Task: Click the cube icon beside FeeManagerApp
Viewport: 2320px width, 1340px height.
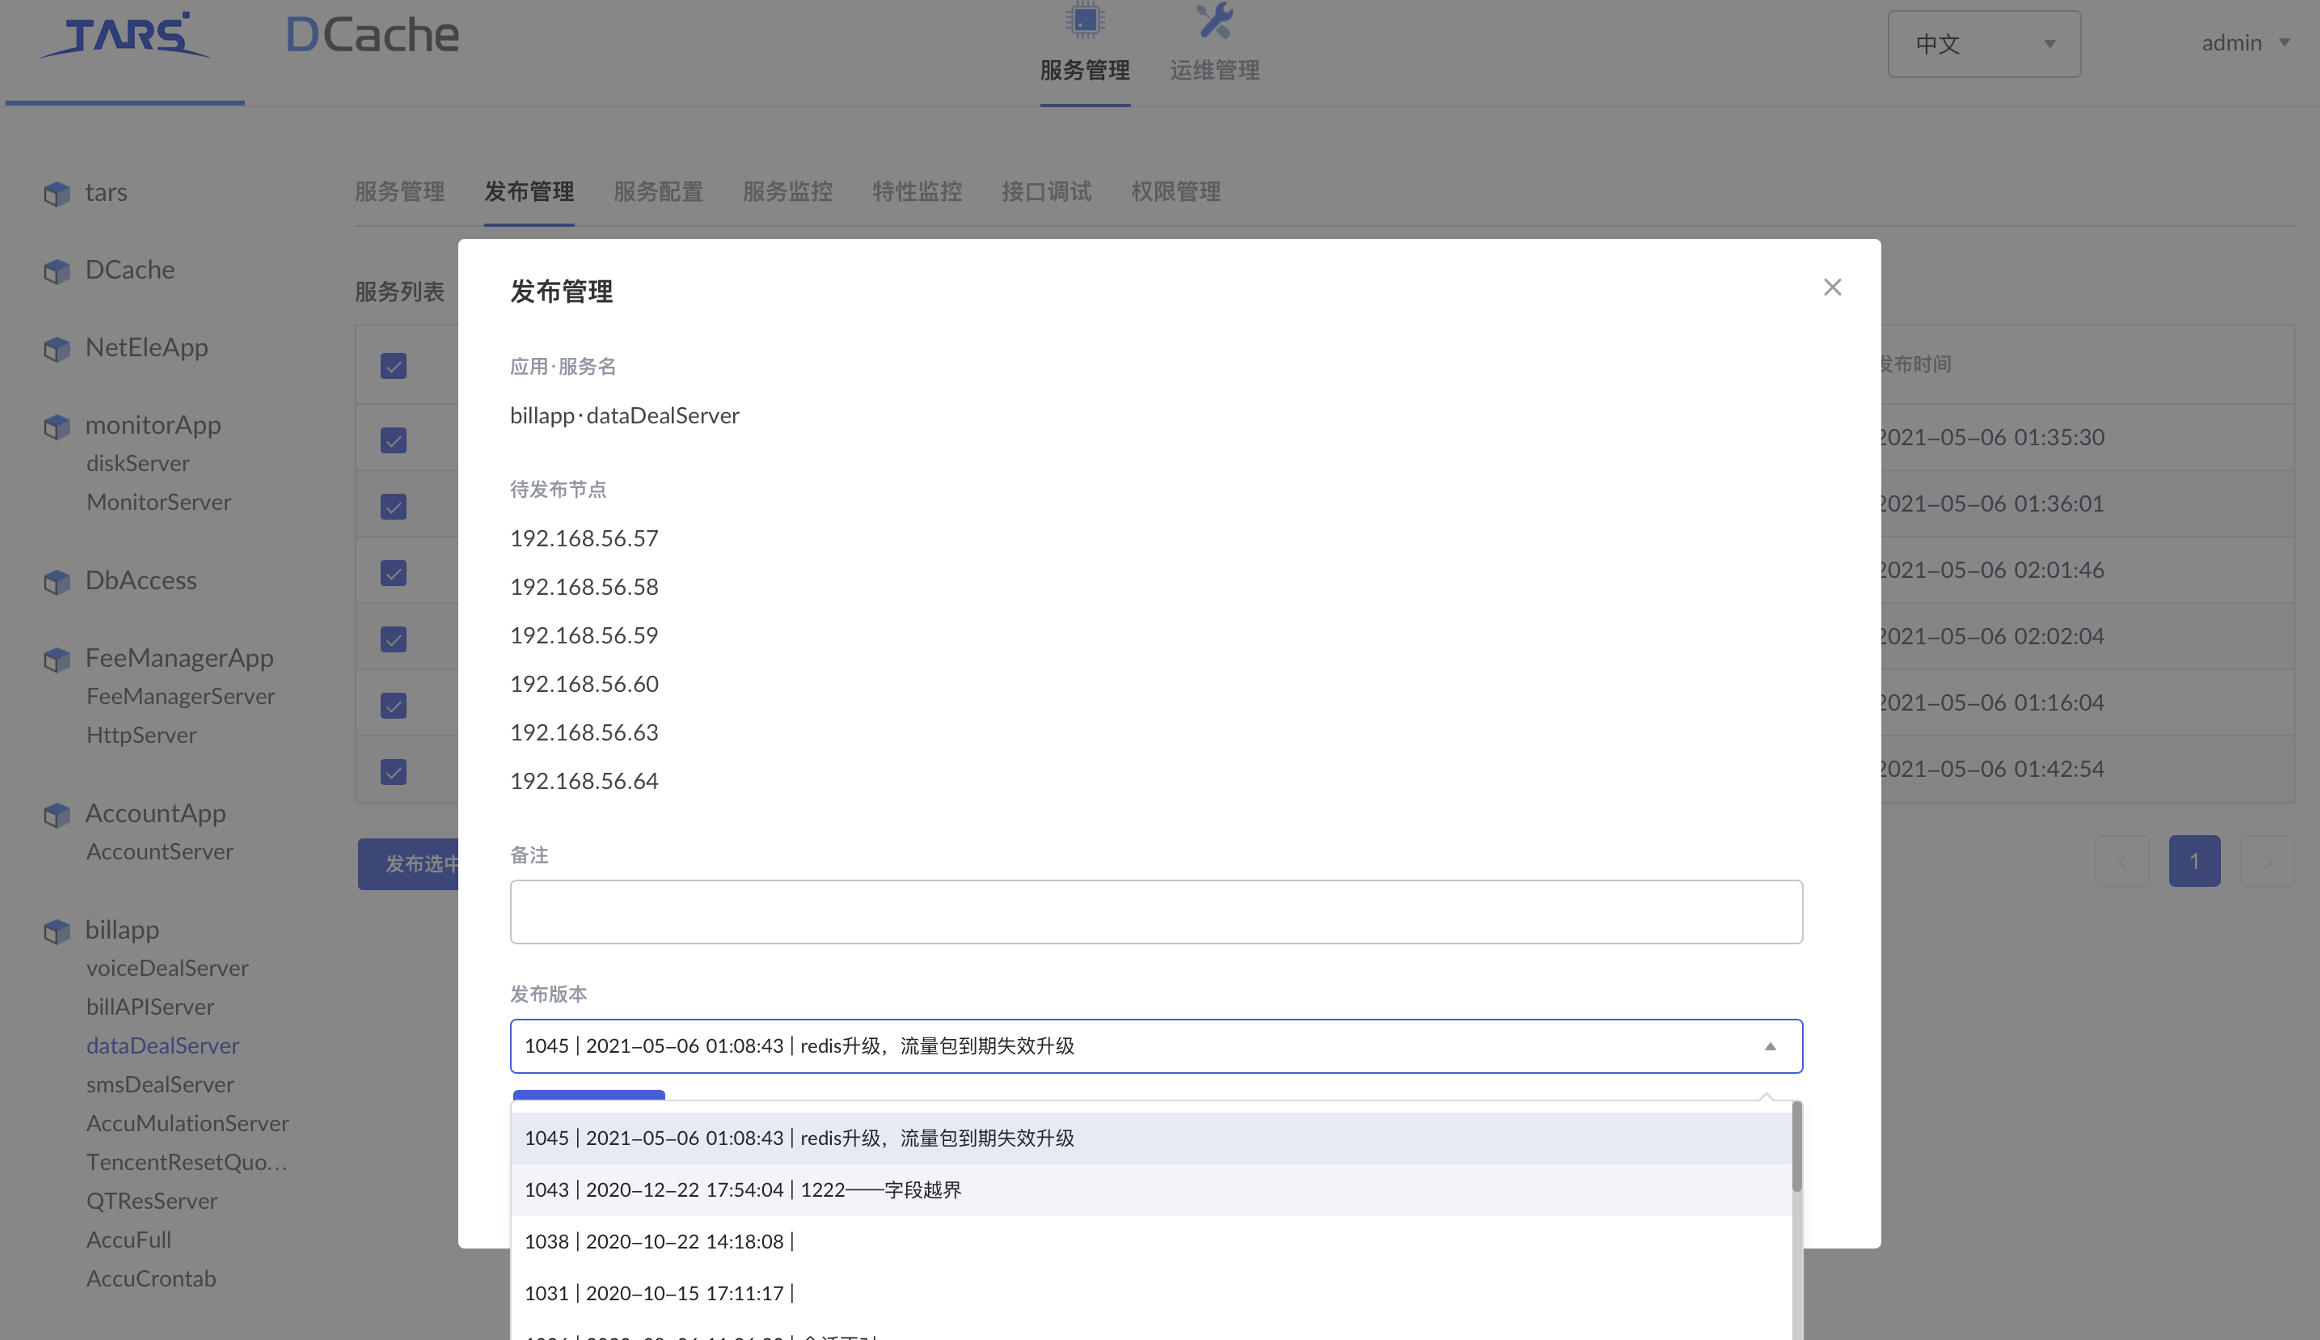Action: tap(56, 659)
